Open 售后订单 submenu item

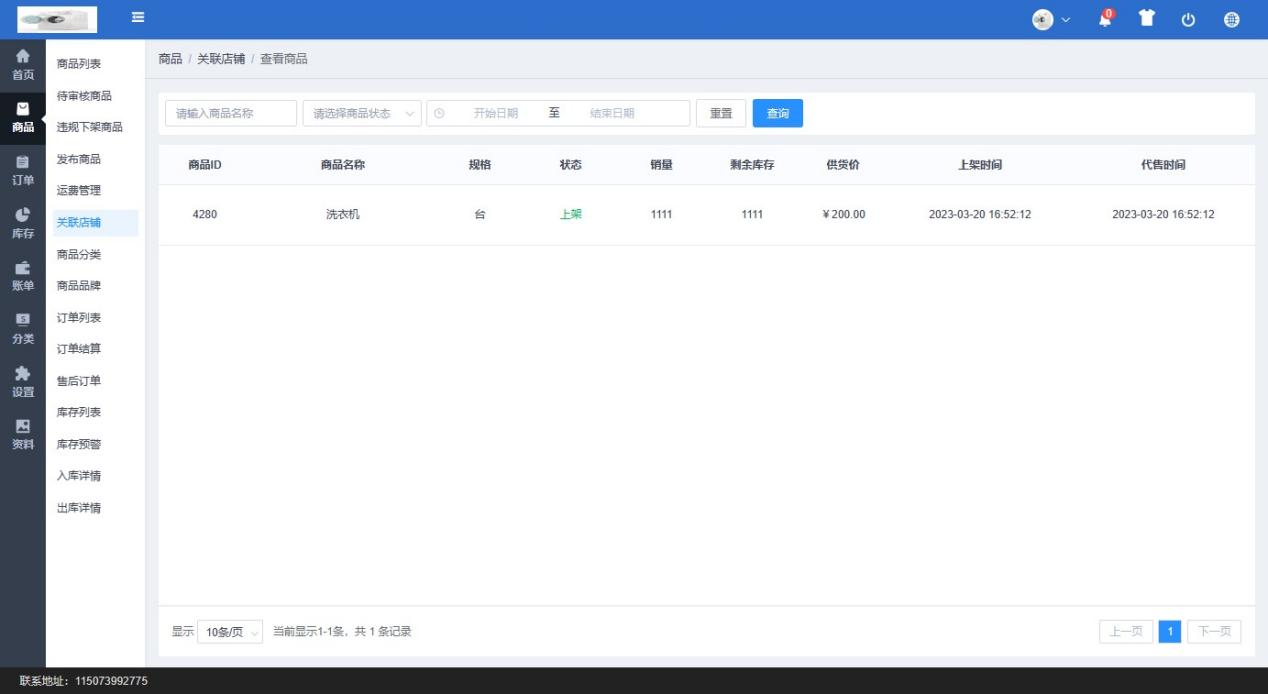click(79, 381)
